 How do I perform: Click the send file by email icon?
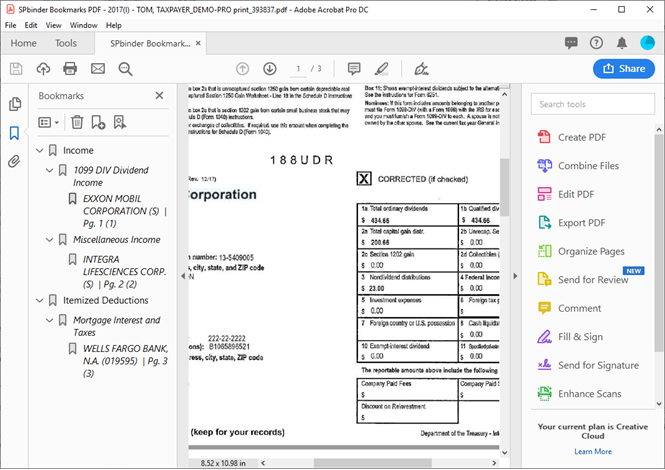[x=98, y=68]
